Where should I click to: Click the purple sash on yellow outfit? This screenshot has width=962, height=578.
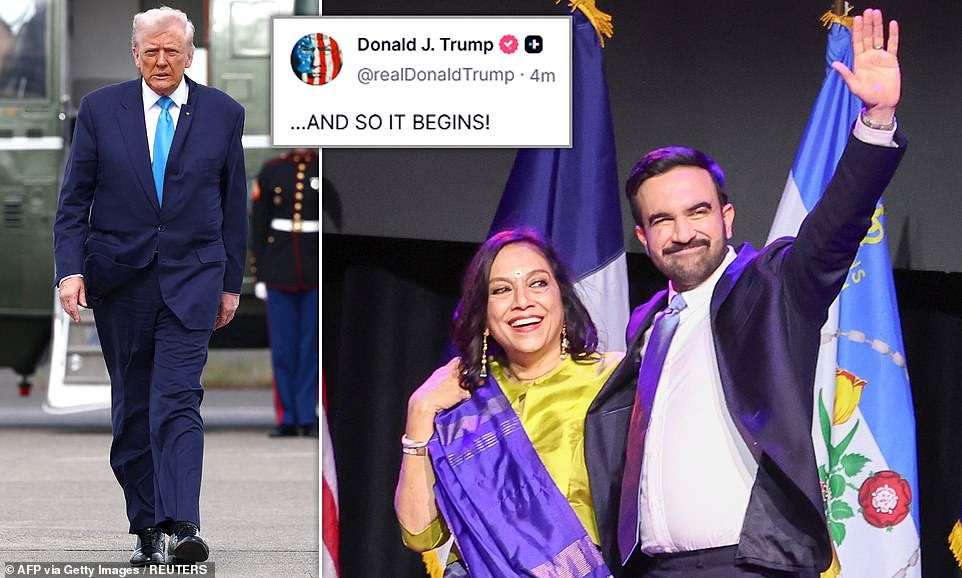coord(509,485)
